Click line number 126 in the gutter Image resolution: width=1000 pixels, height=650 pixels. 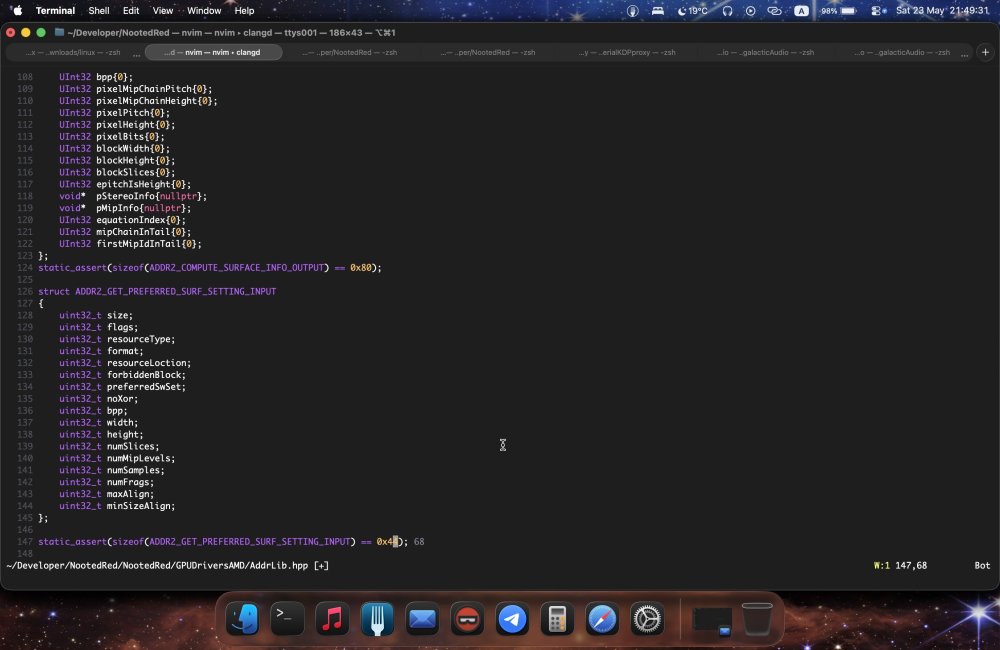click(25, 292)
